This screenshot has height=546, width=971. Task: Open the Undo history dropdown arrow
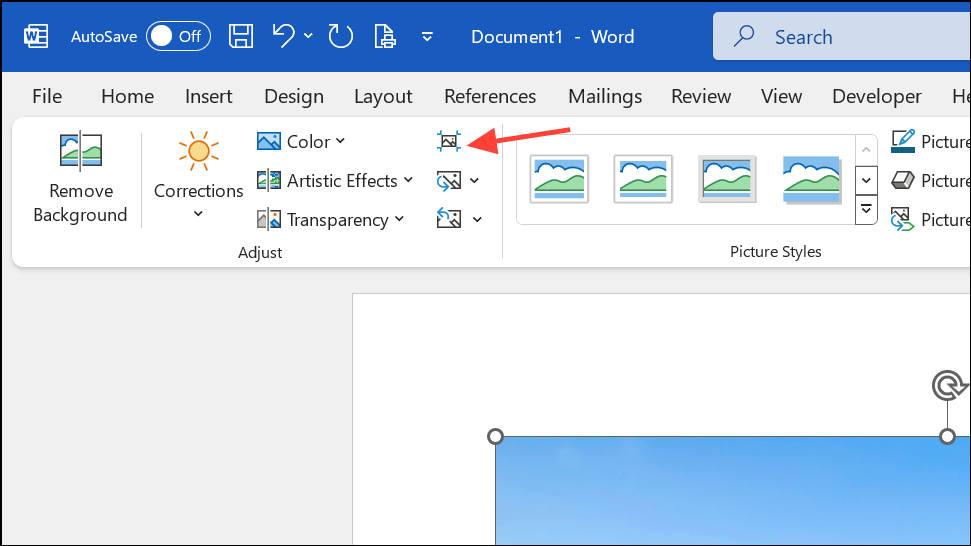coord(308,37)
